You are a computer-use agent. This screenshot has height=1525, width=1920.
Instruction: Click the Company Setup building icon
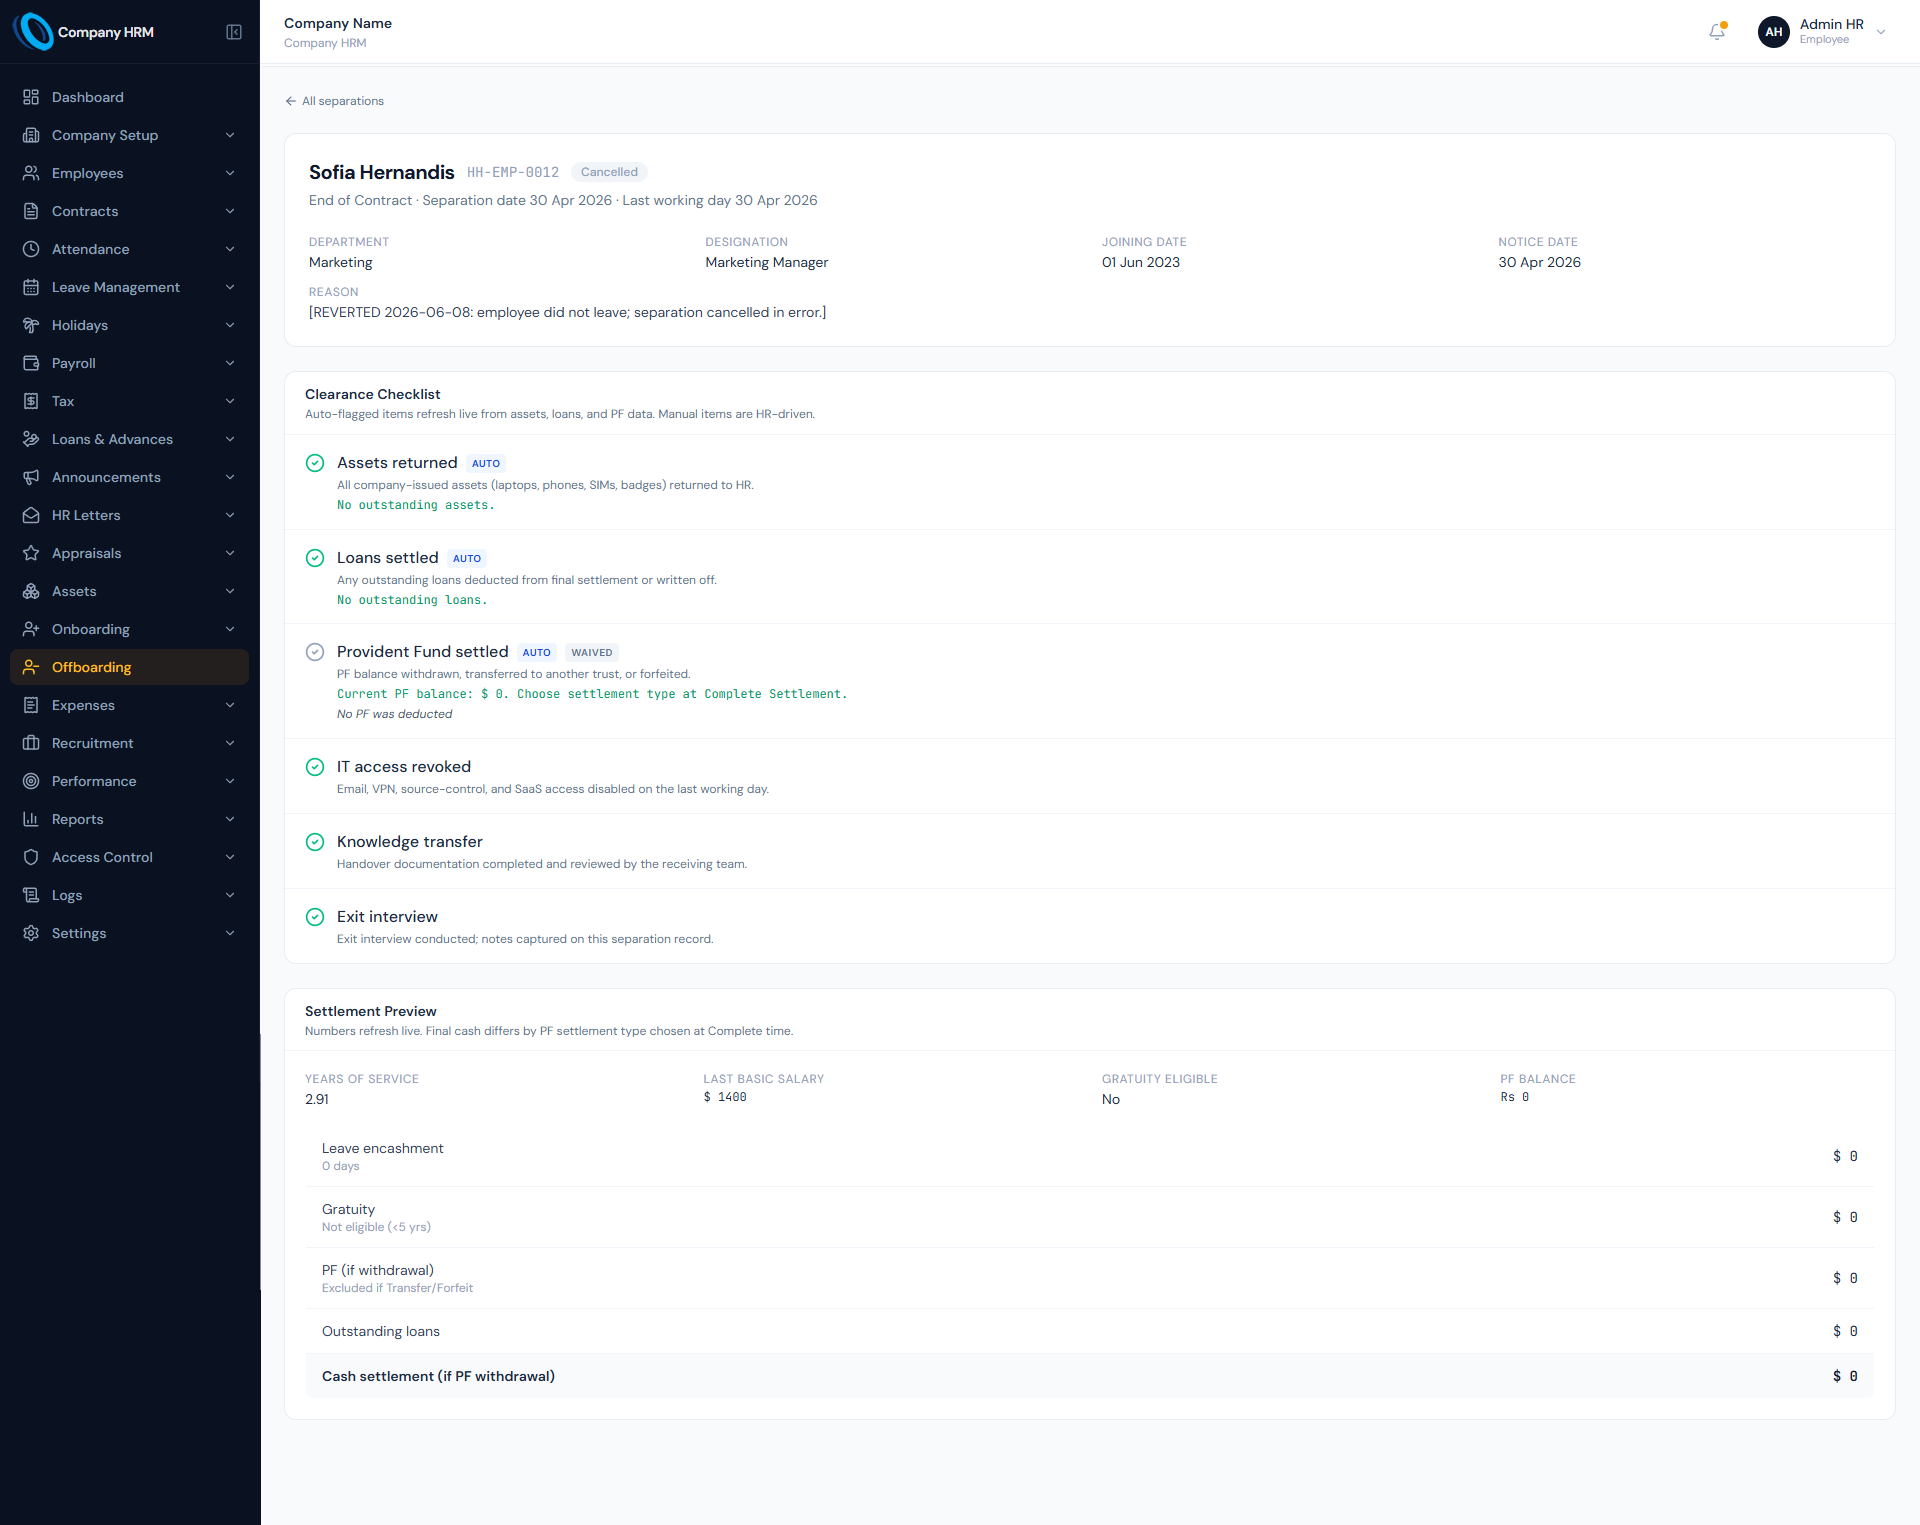pos(31,135)
